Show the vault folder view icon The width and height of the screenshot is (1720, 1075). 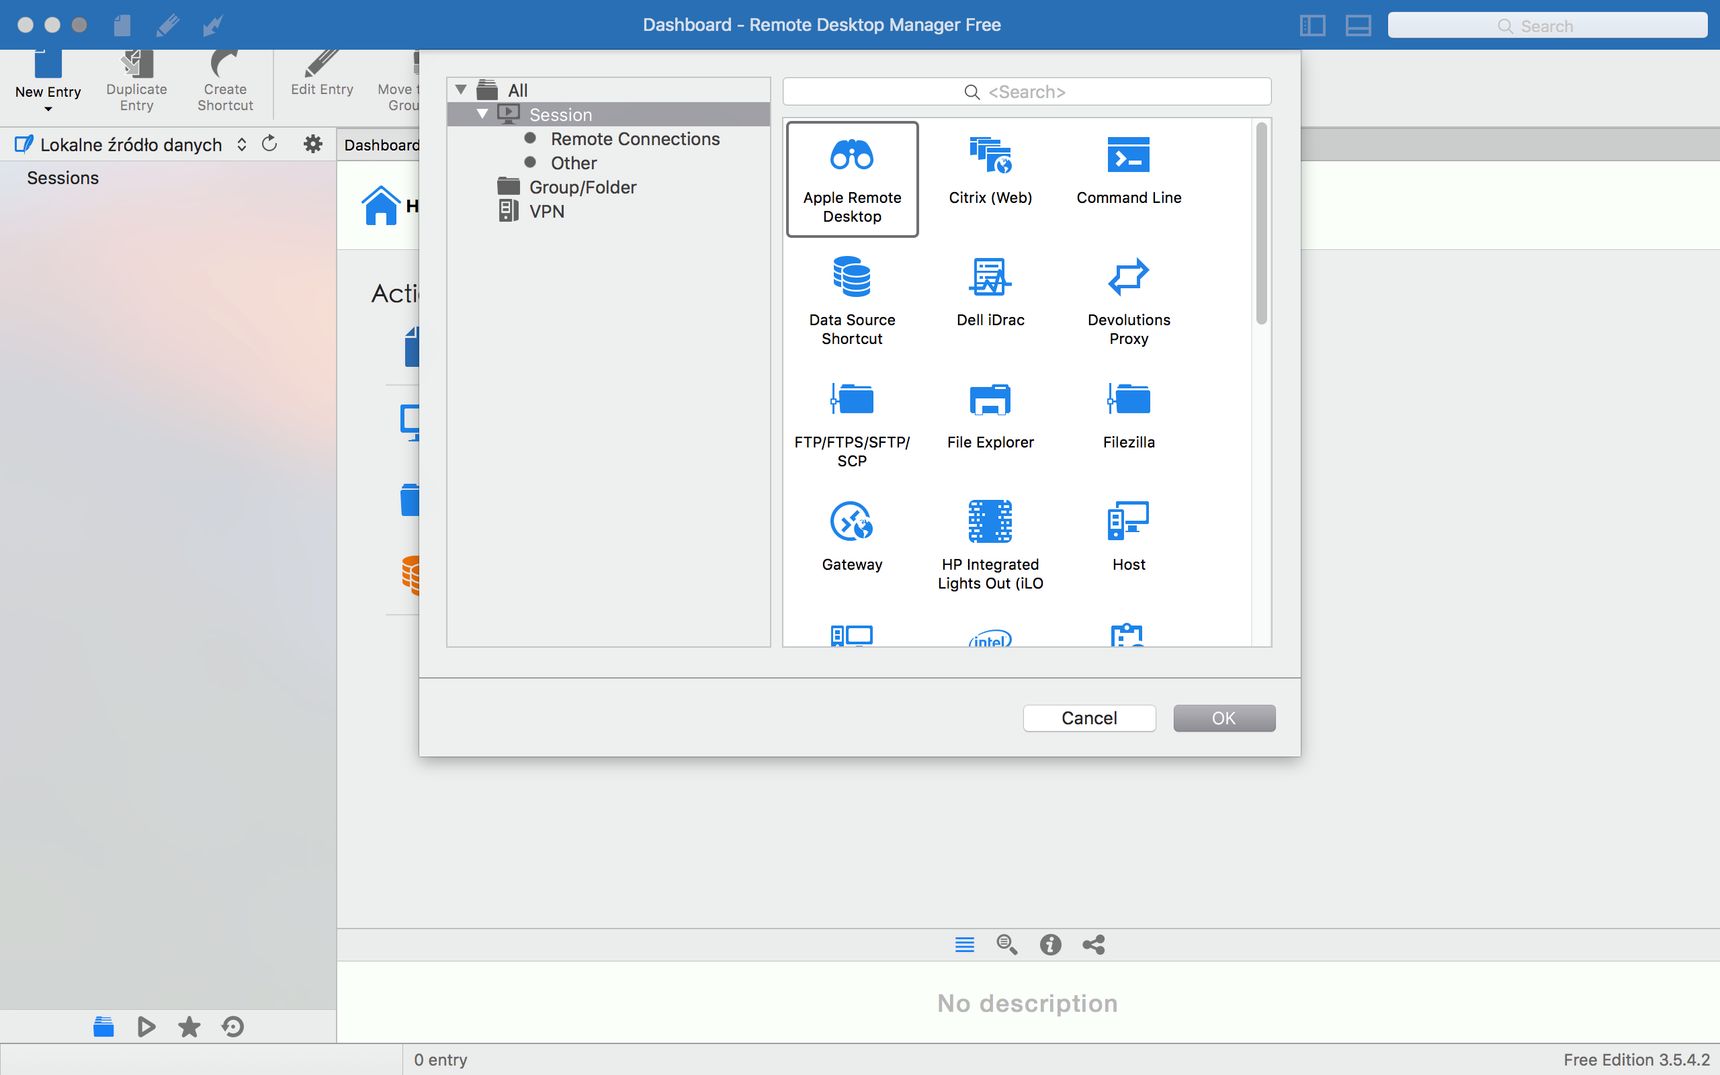(103, 1027)
